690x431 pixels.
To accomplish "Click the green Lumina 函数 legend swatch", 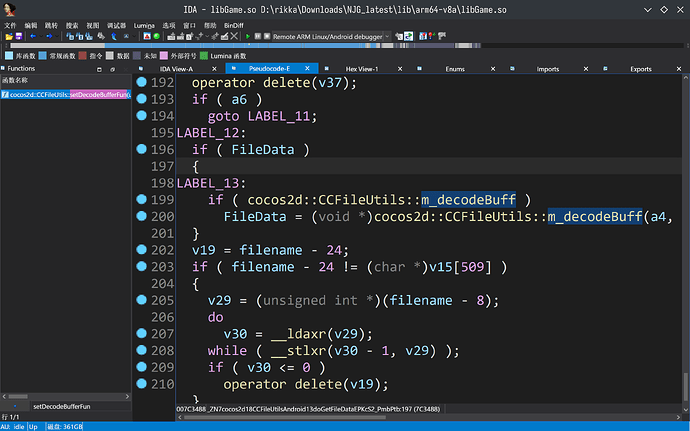I will point(204,55).
